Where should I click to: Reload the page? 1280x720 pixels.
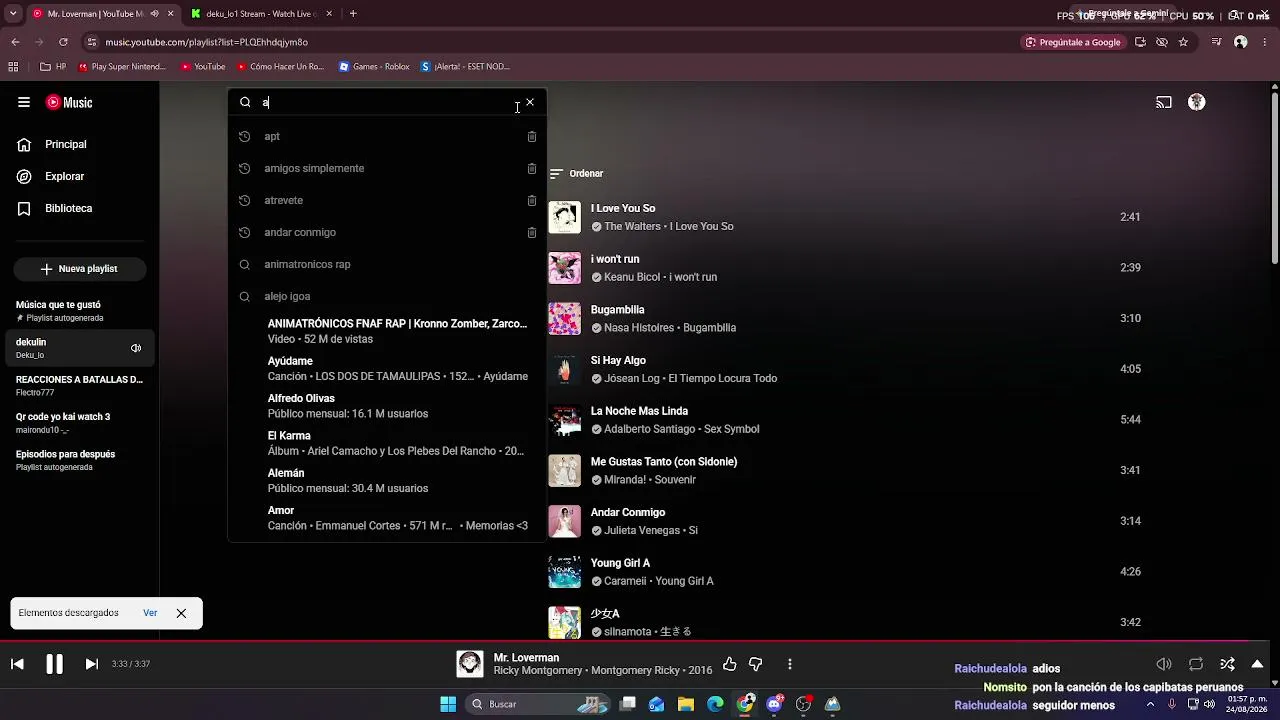tap(63, 42)
